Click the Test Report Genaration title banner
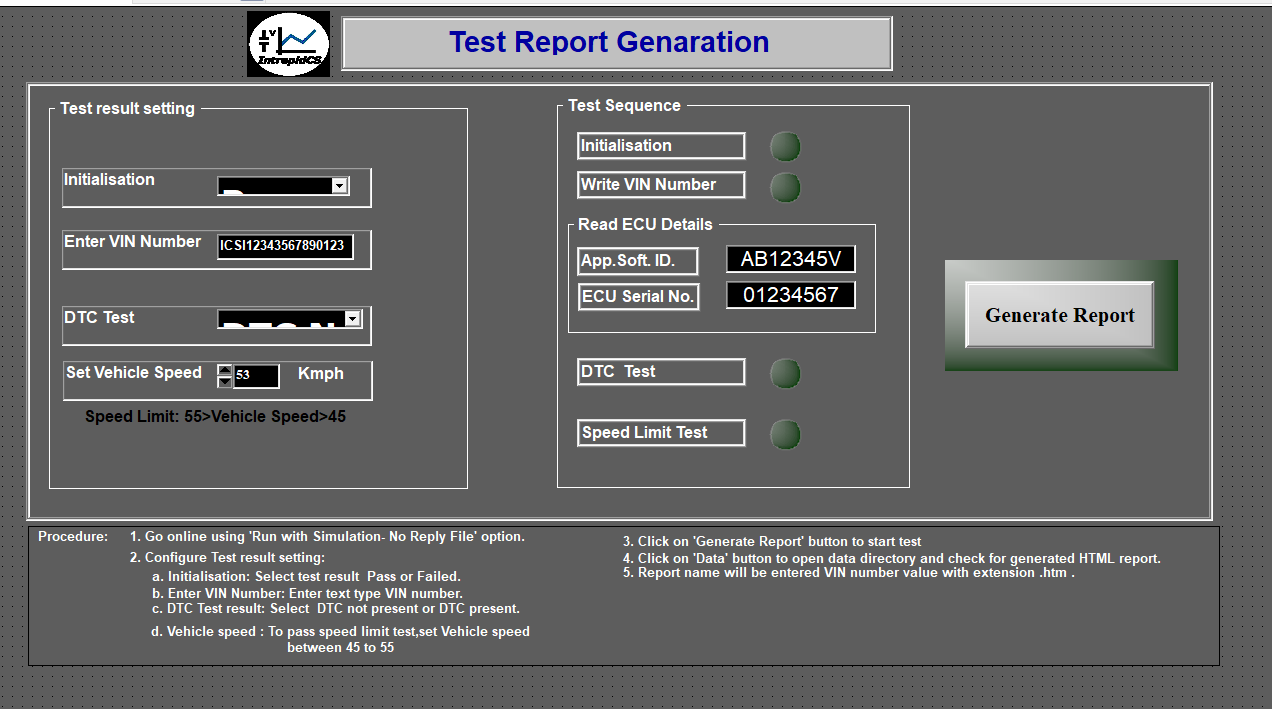This screenshot has width=1272, height=709. click(616, 43)
